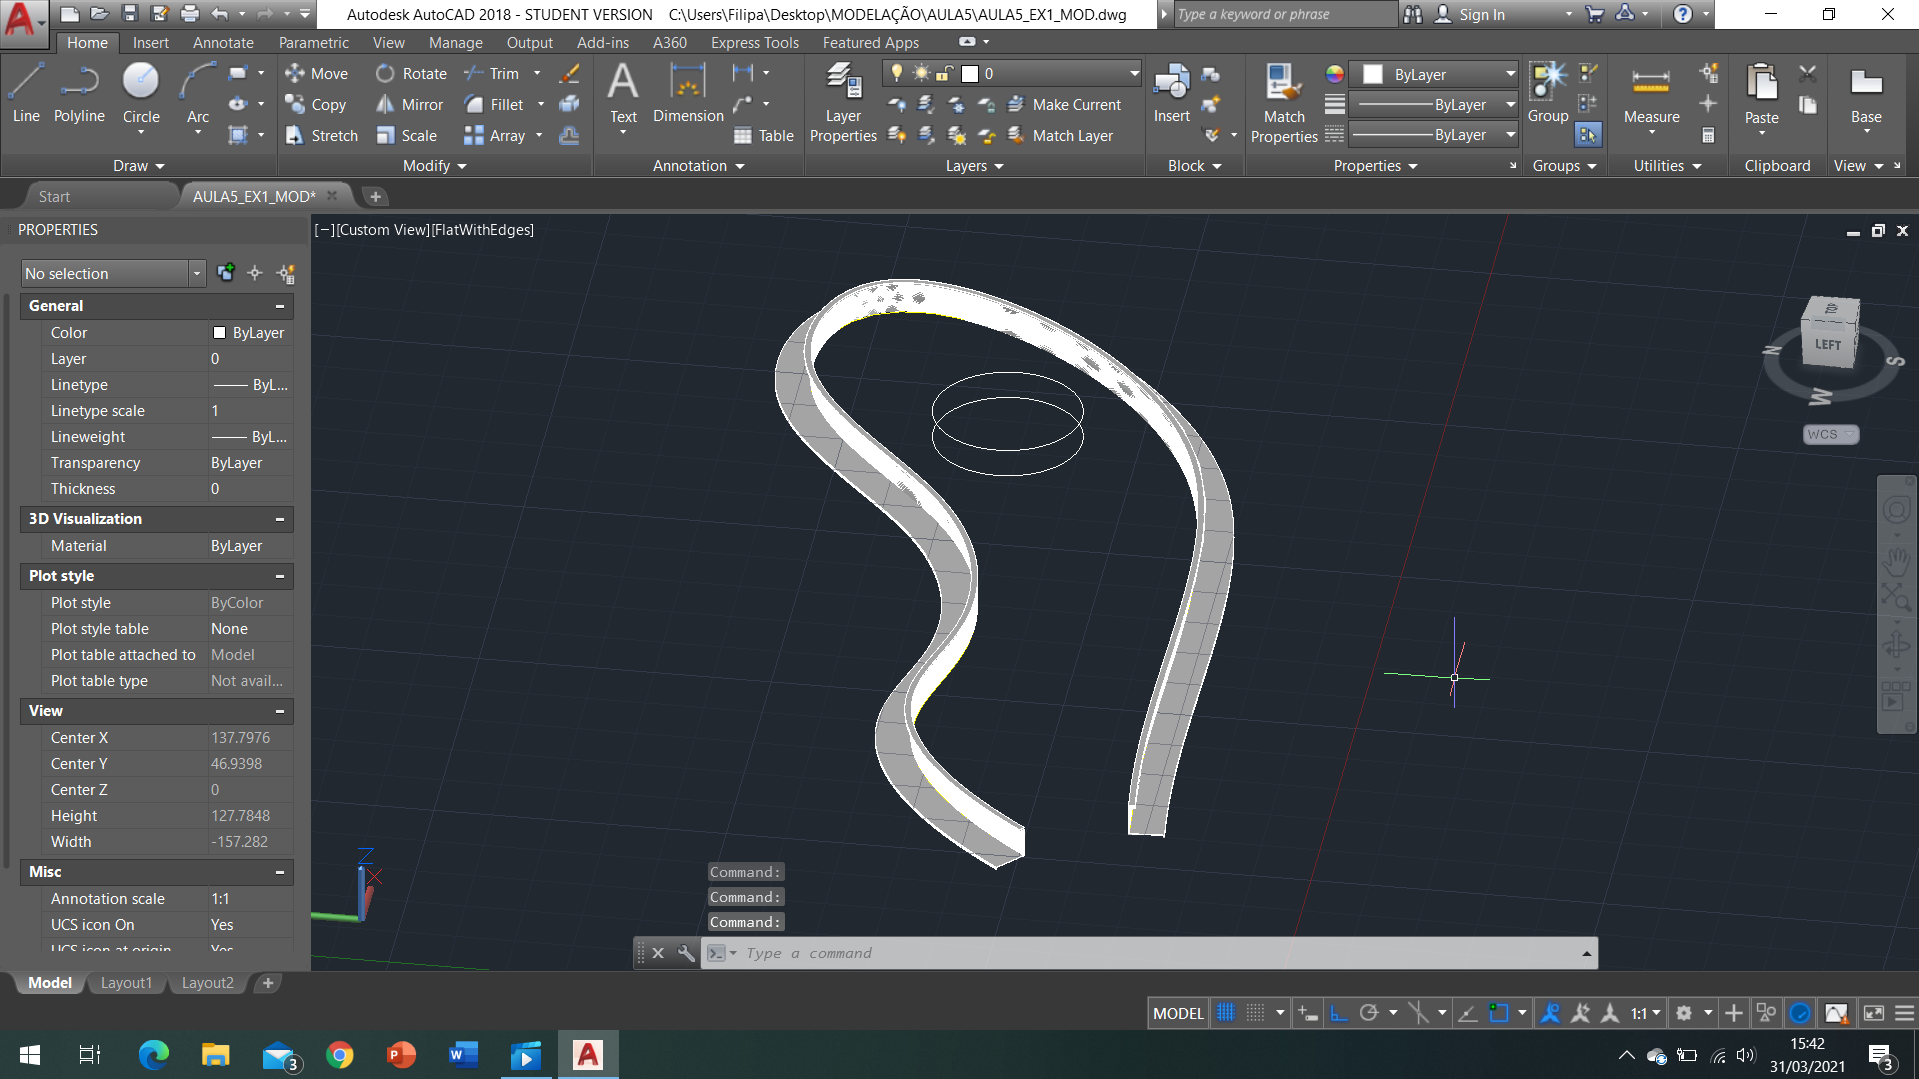Open Layer Properties manager
Screen dimensions: 1919x1079
(843, 102)
